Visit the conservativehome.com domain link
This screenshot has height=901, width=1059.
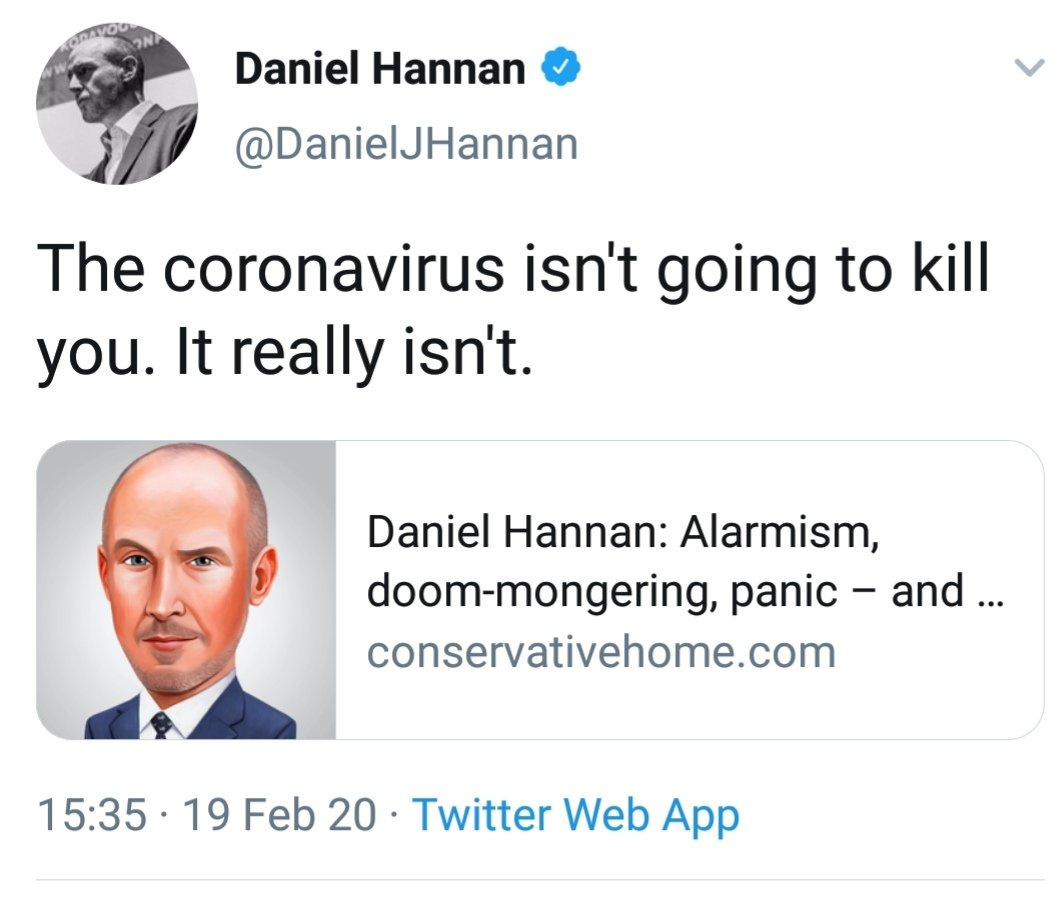pyautogui.click(x=601, y=652)
